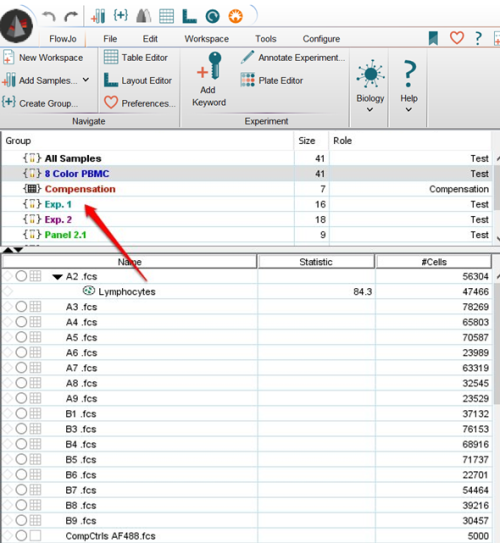Select the Compensation group row
500x543 pixels.
coord(247,189)
